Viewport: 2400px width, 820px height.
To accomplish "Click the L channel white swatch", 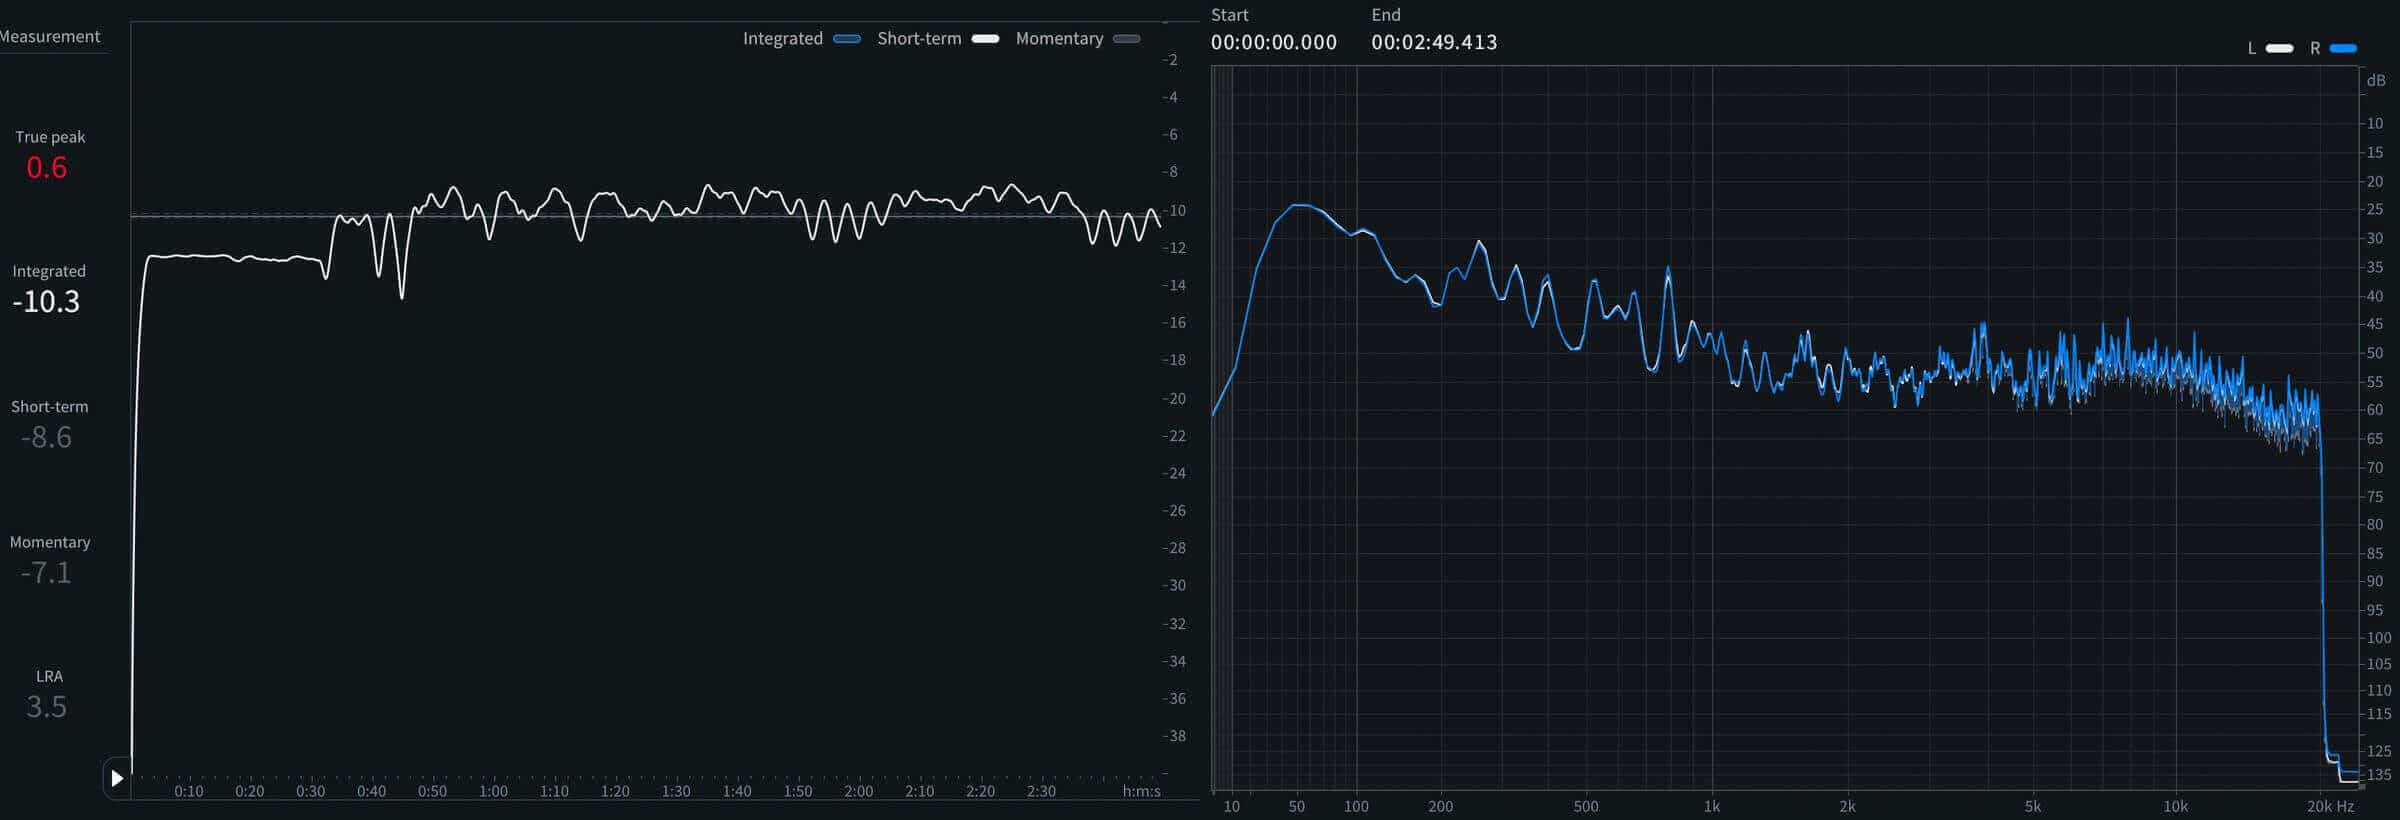I will (2280, 48).
